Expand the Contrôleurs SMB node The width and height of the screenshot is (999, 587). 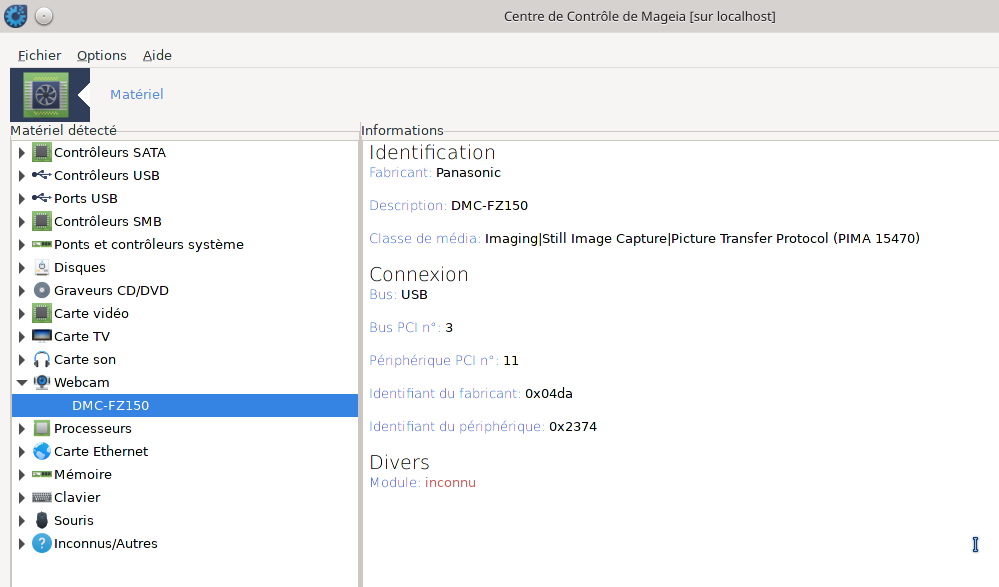pos(22,221)
